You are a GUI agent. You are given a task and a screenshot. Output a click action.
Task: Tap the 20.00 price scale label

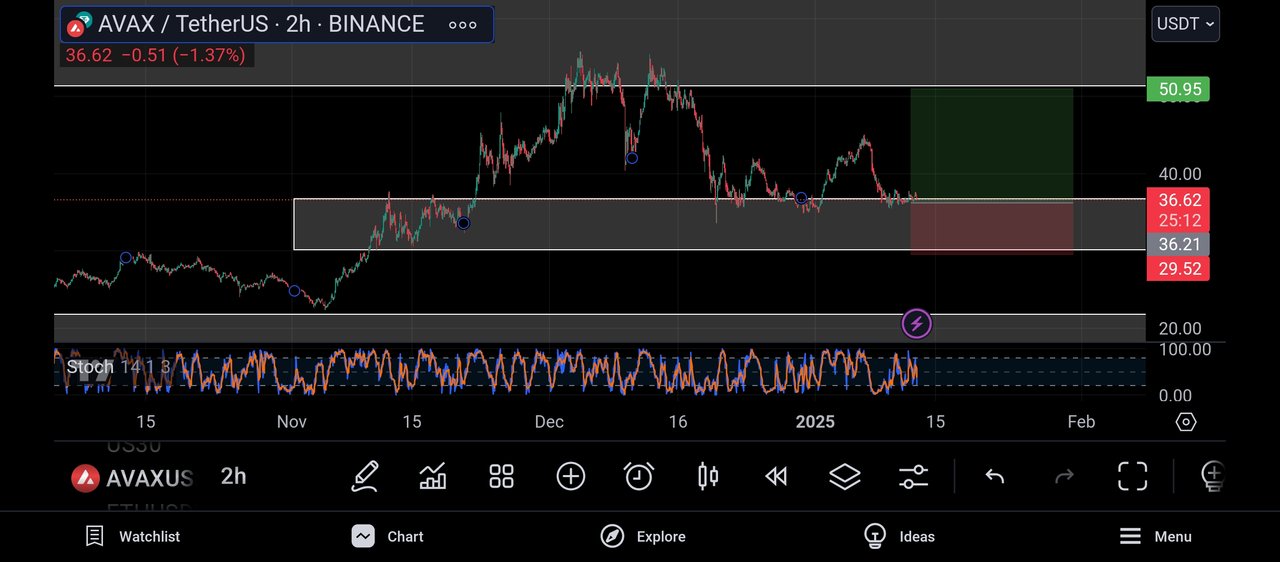coord(1180,329)
